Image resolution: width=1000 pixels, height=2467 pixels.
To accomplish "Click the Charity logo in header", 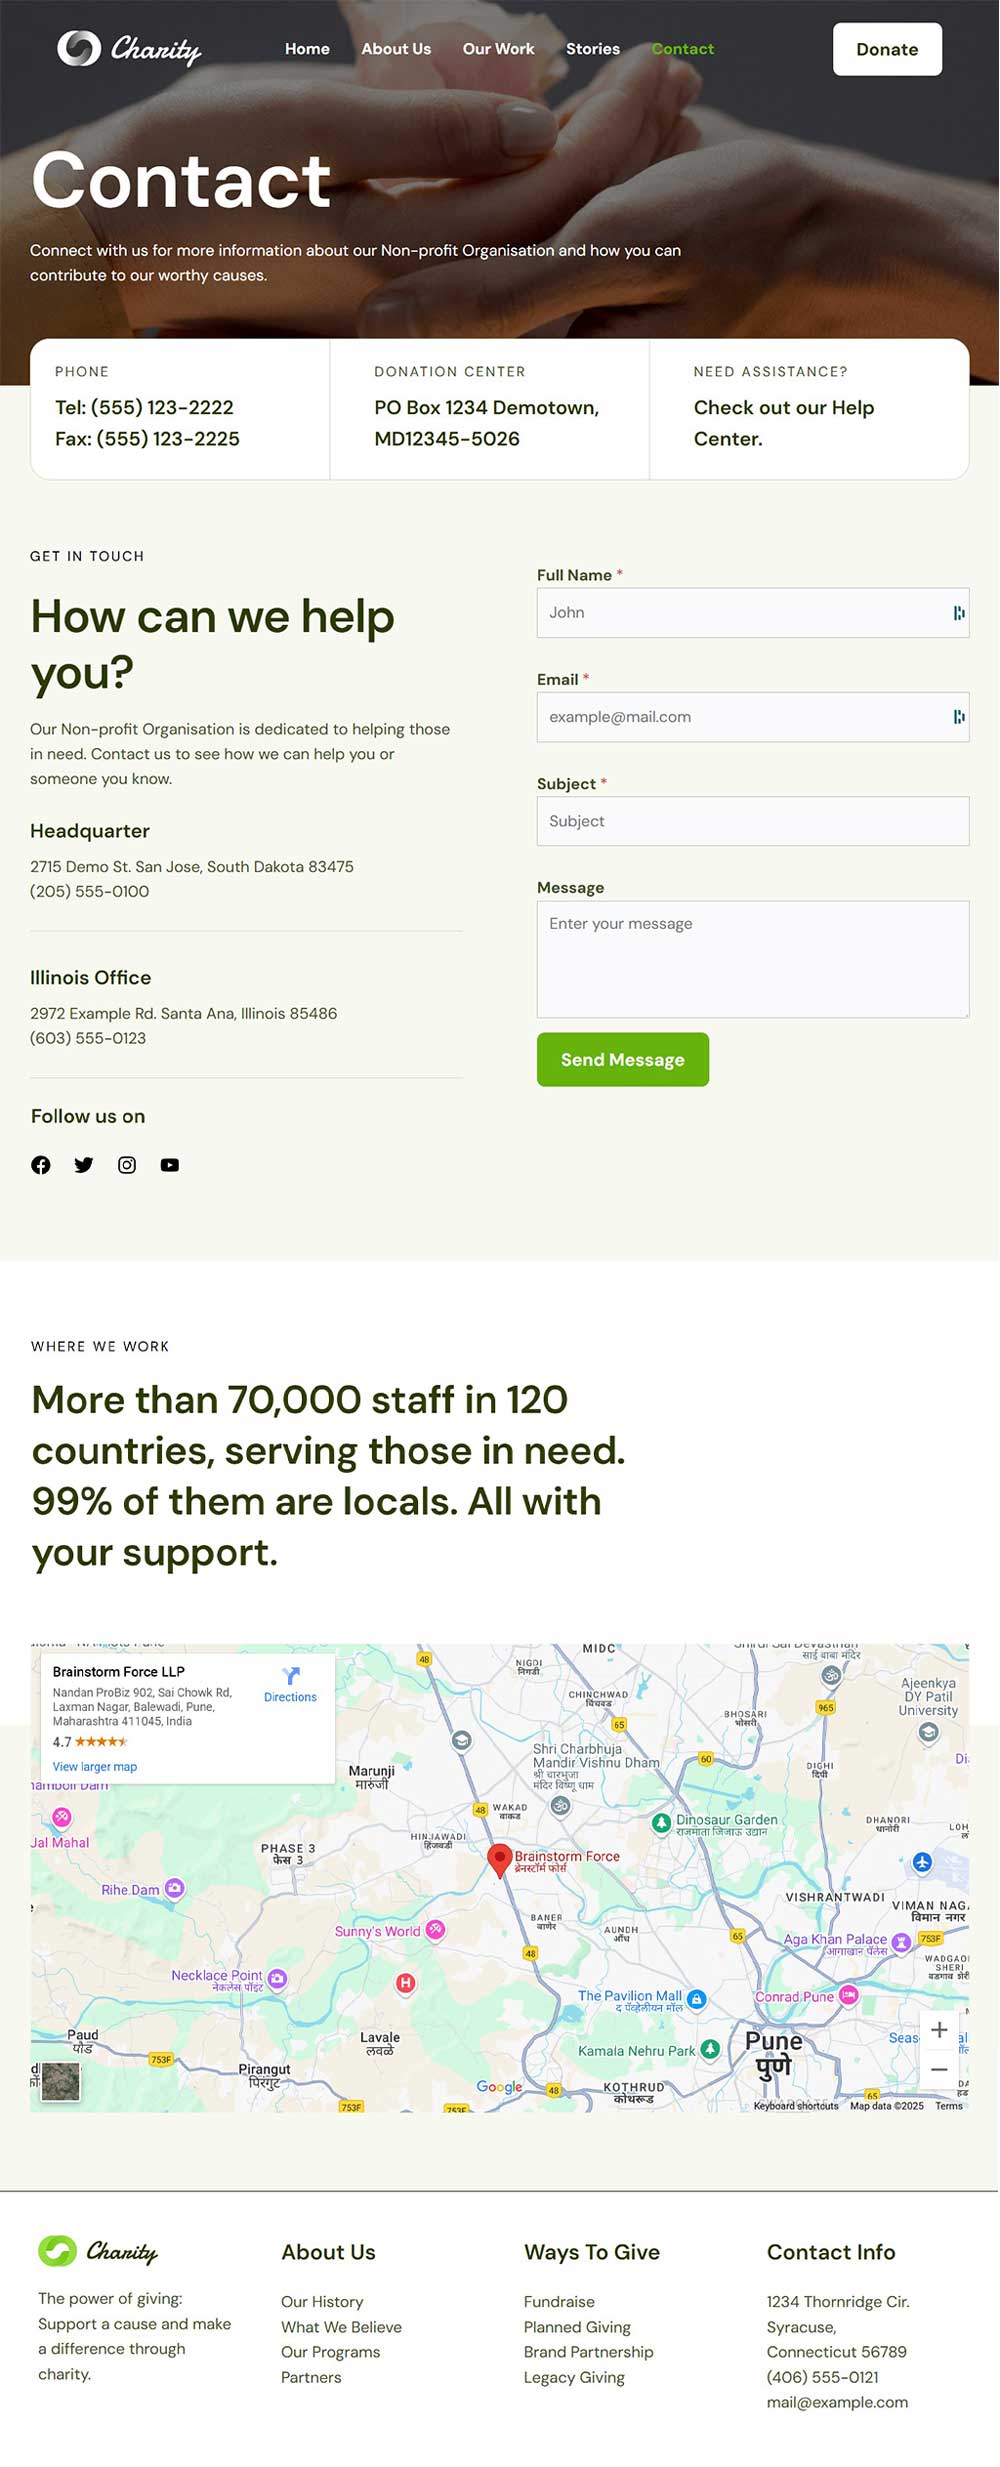I will tap(129, 48).
